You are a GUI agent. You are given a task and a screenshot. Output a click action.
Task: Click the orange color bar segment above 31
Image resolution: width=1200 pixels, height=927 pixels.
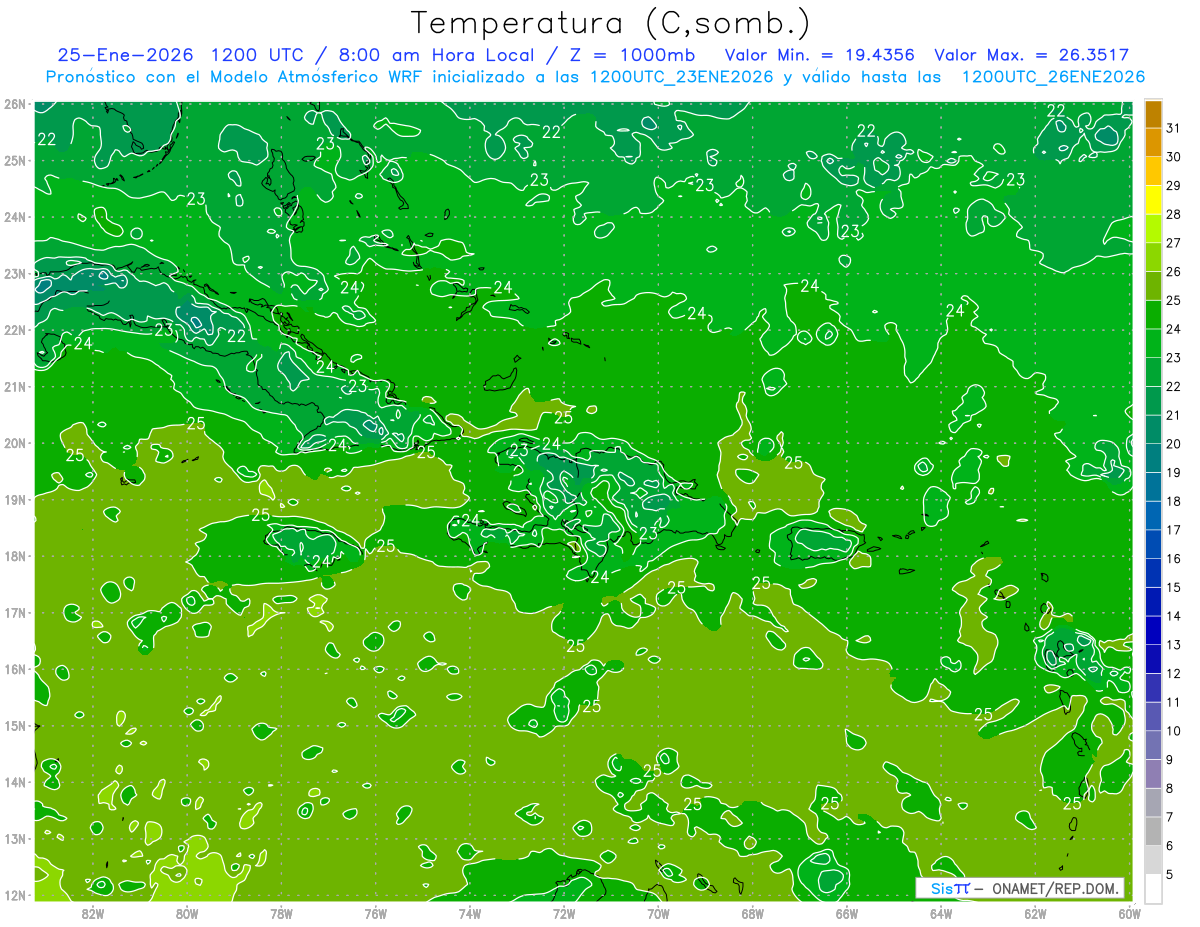1153,115
